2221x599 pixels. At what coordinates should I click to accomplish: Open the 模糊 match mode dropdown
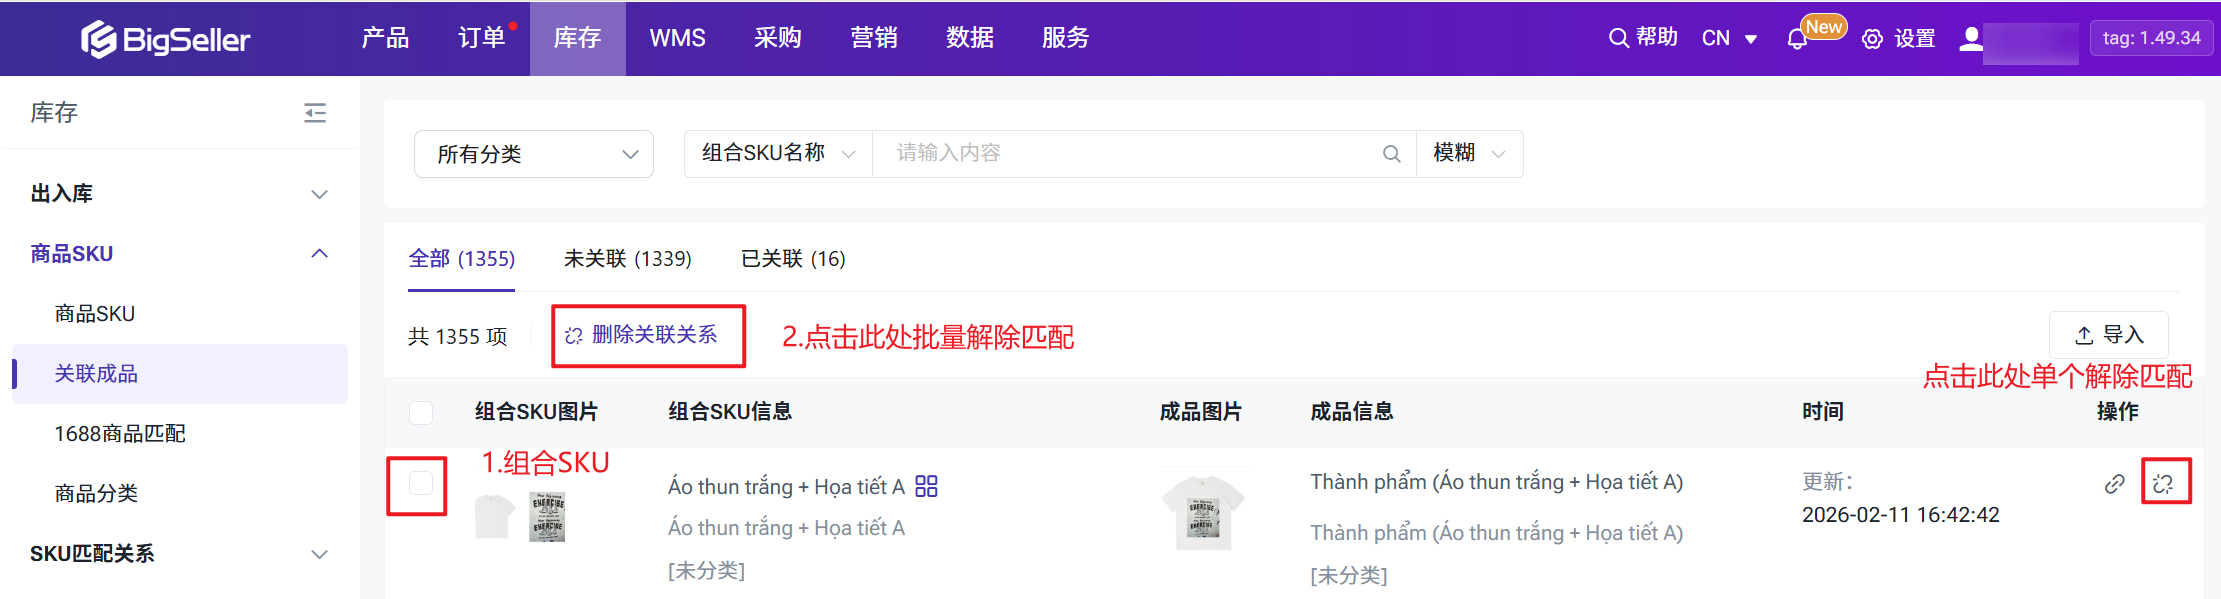tap(1469, 153)
